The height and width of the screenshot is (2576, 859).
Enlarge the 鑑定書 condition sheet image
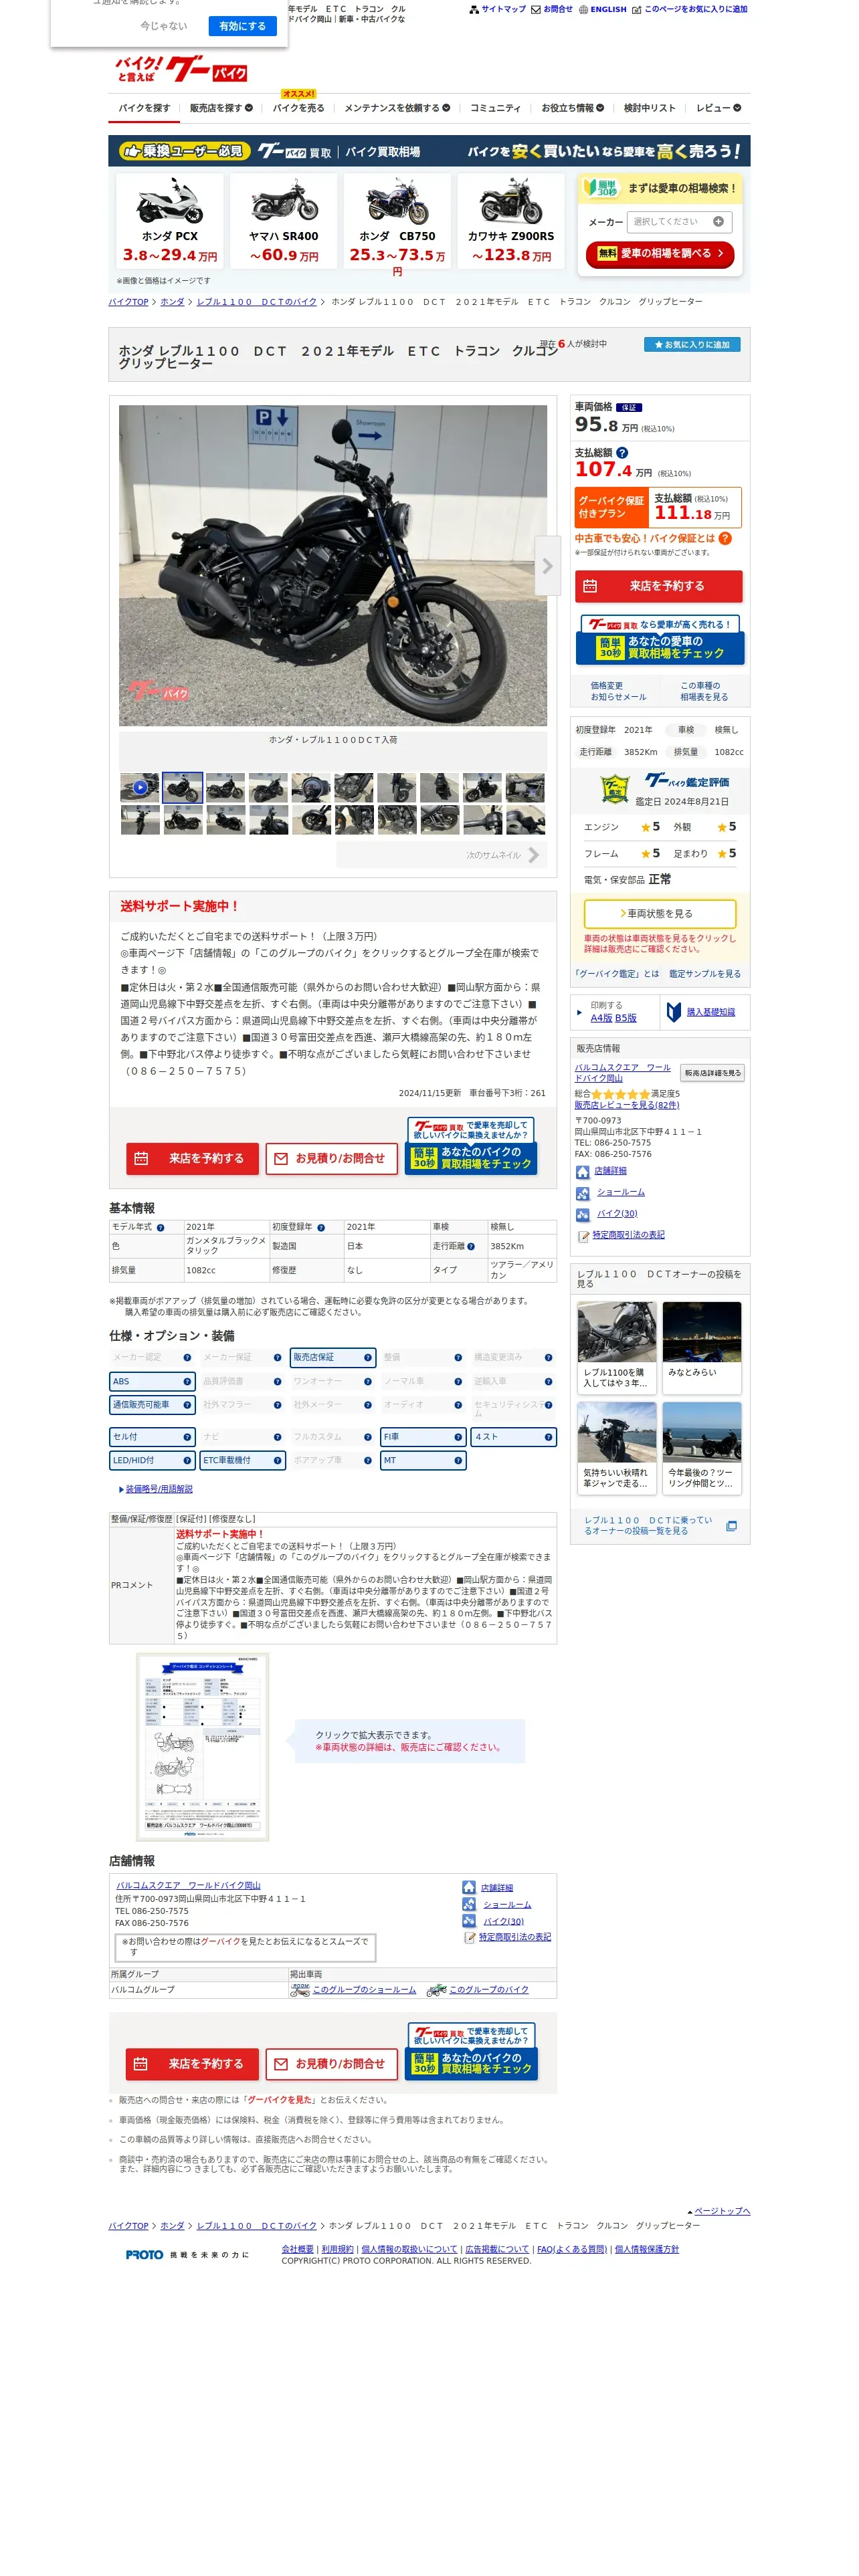tap(203, 1747)
